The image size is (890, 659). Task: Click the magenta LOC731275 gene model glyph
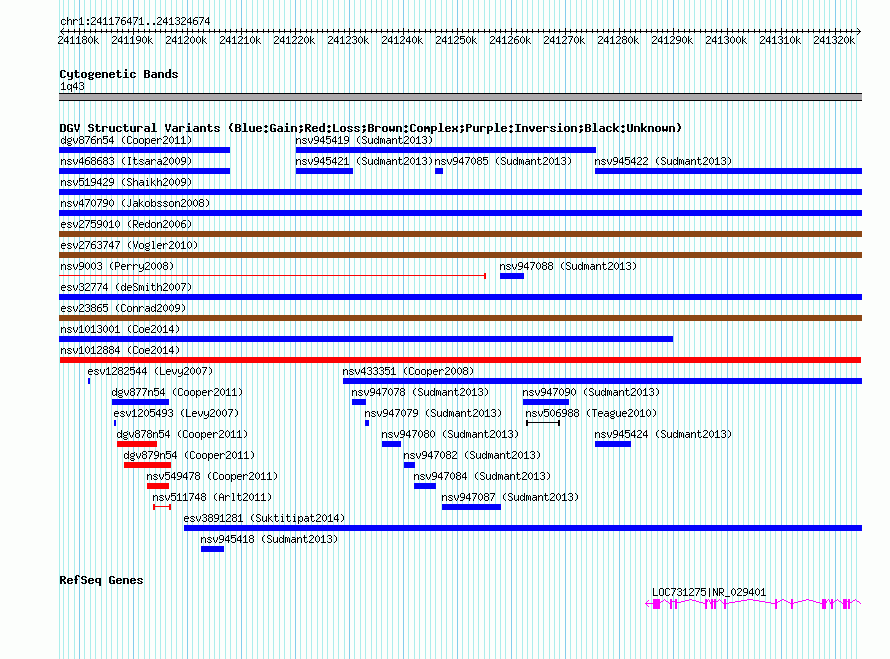753,604
